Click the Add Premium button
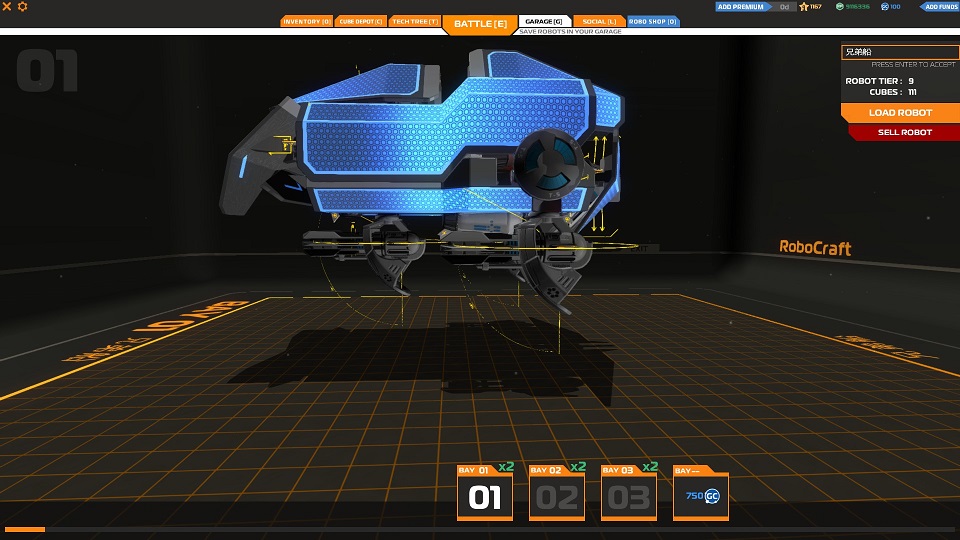This screenshot has width=960, height=540. coord(741,7)
